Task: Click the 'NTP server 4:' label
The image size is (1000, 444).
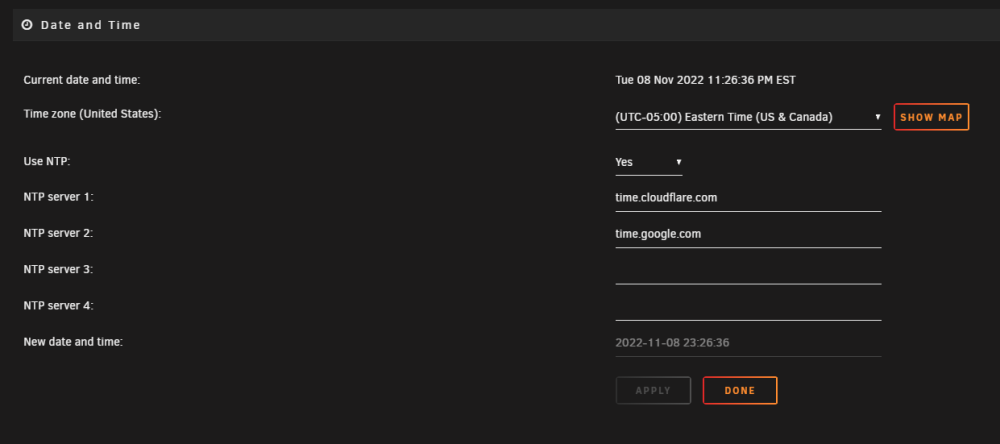Action: [58, 306]
